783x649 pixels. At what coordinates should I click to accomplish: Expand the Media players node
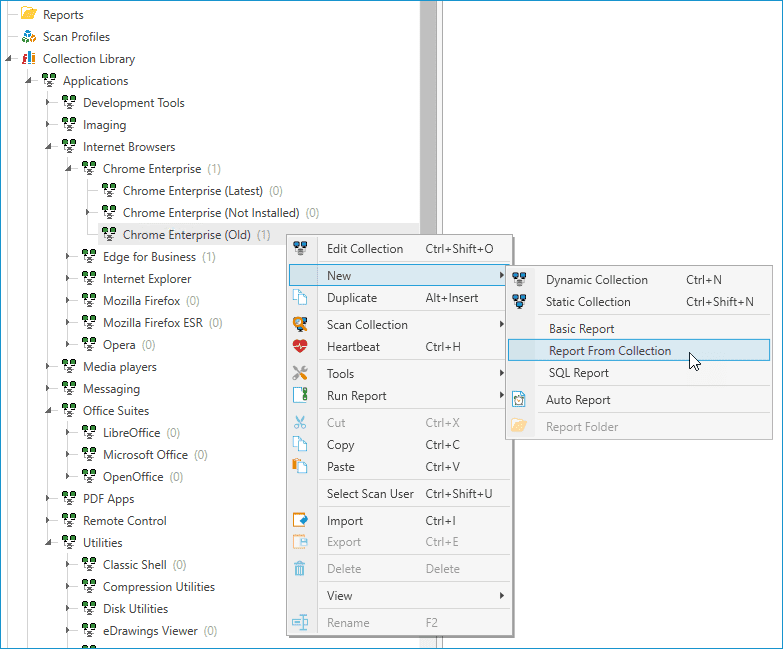point(48,366)
